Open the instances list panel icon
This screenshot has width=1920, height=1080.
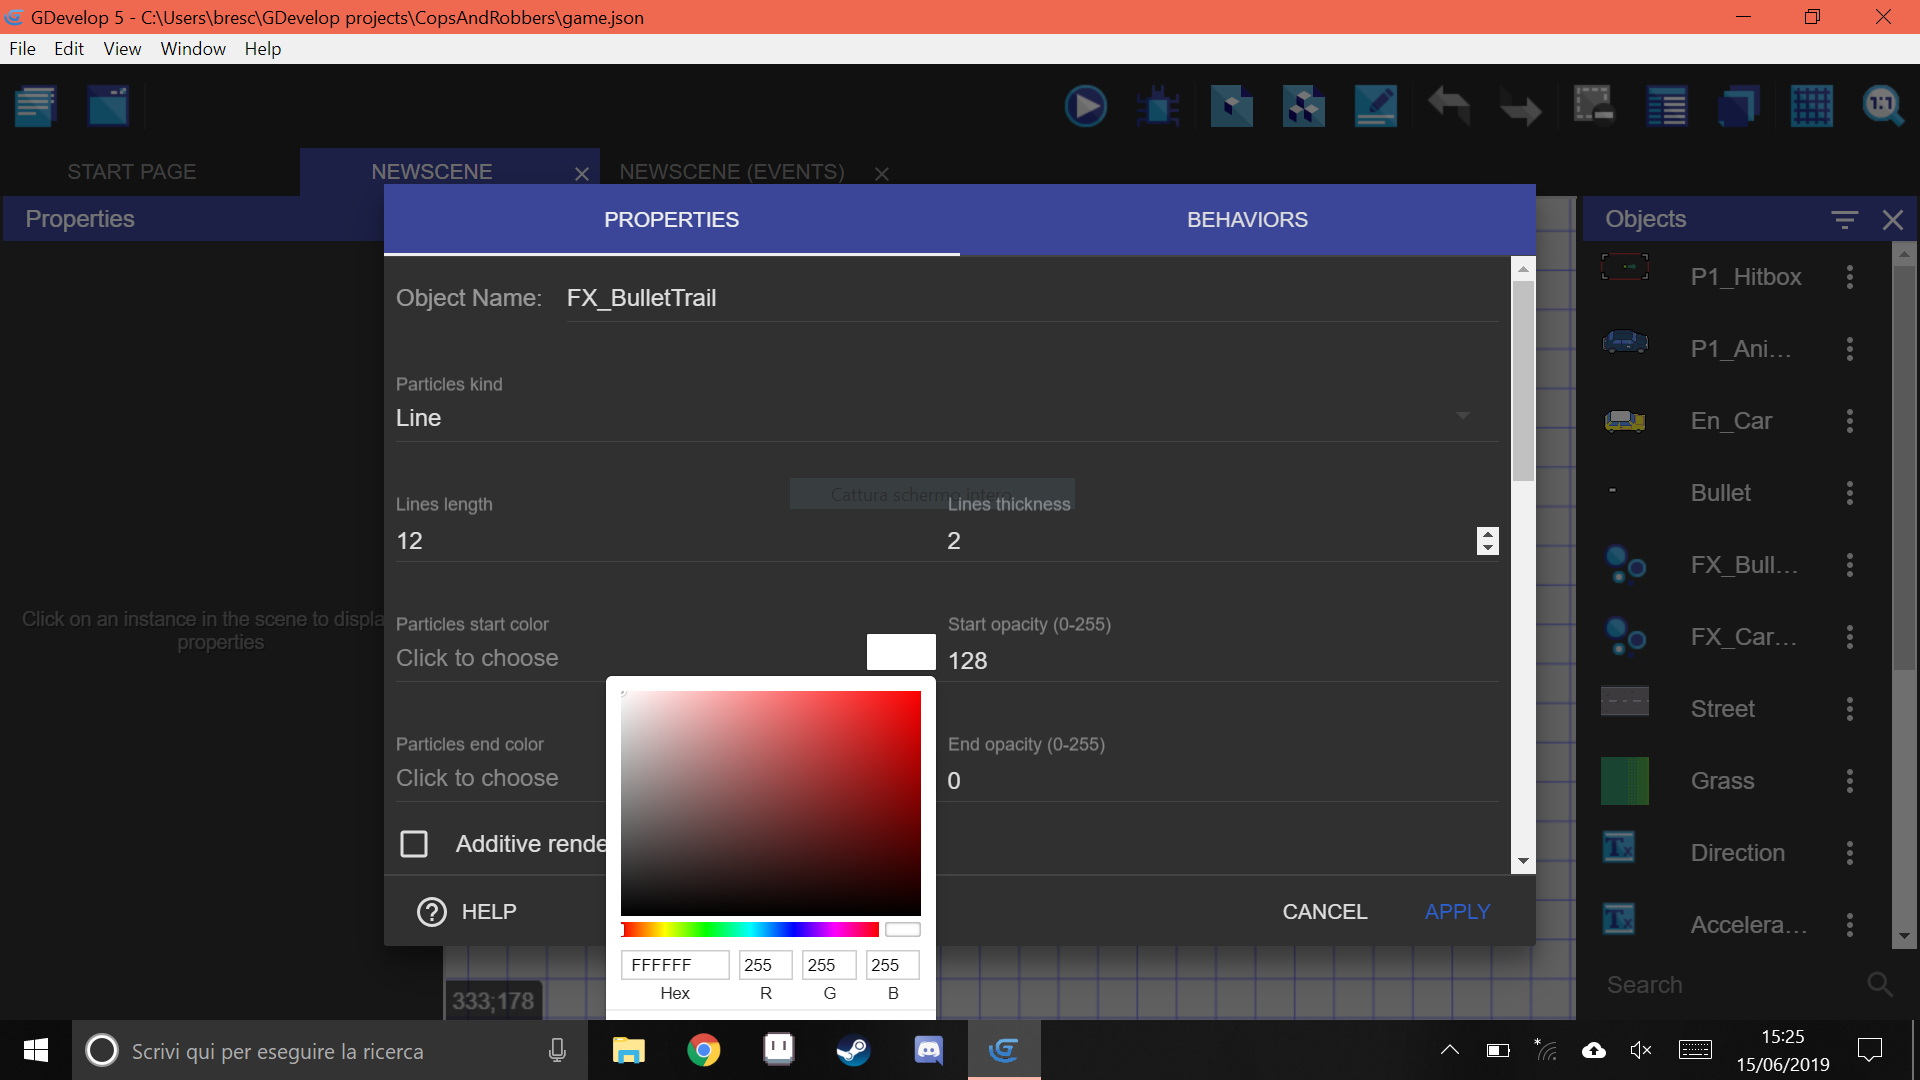(1667, 105)
